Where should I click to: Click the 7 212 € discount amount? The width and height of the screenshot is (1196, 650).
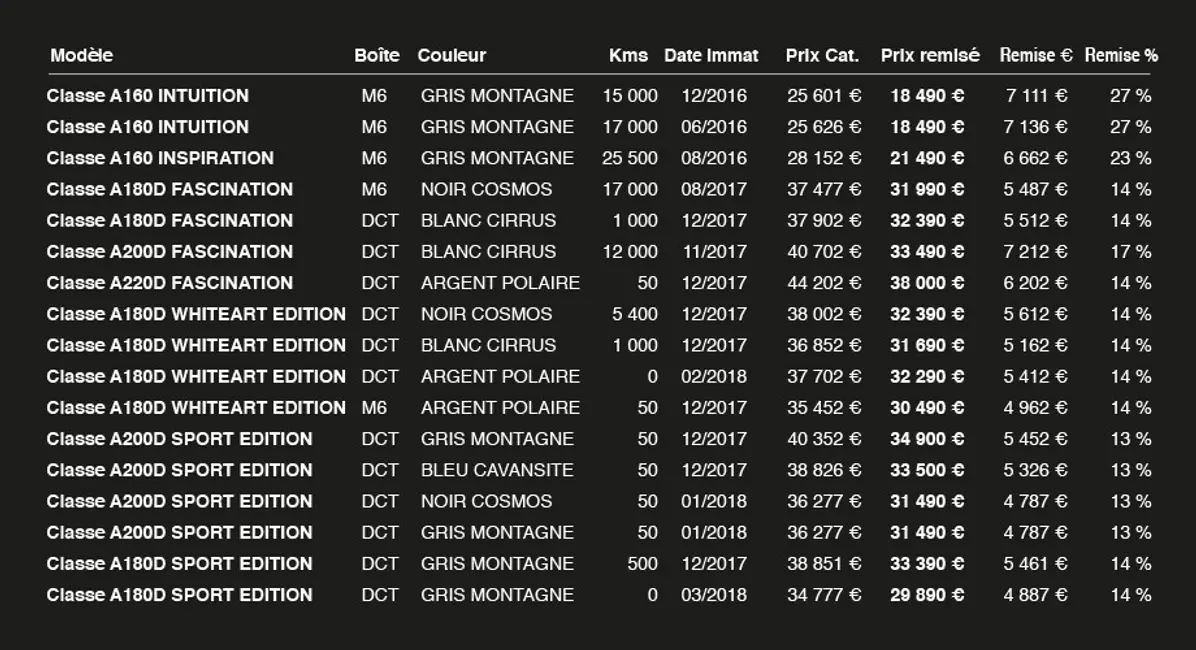coord(1035,252)
